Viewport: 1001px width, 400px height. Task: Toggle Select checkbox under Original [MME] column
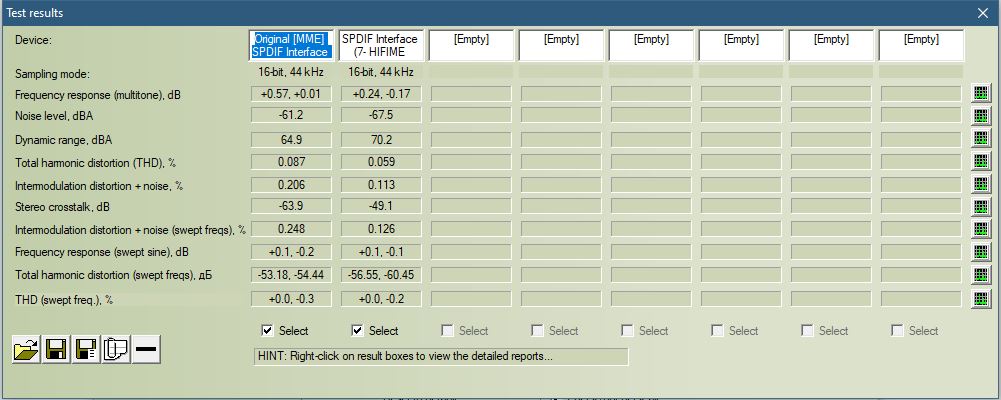(267, 330)
